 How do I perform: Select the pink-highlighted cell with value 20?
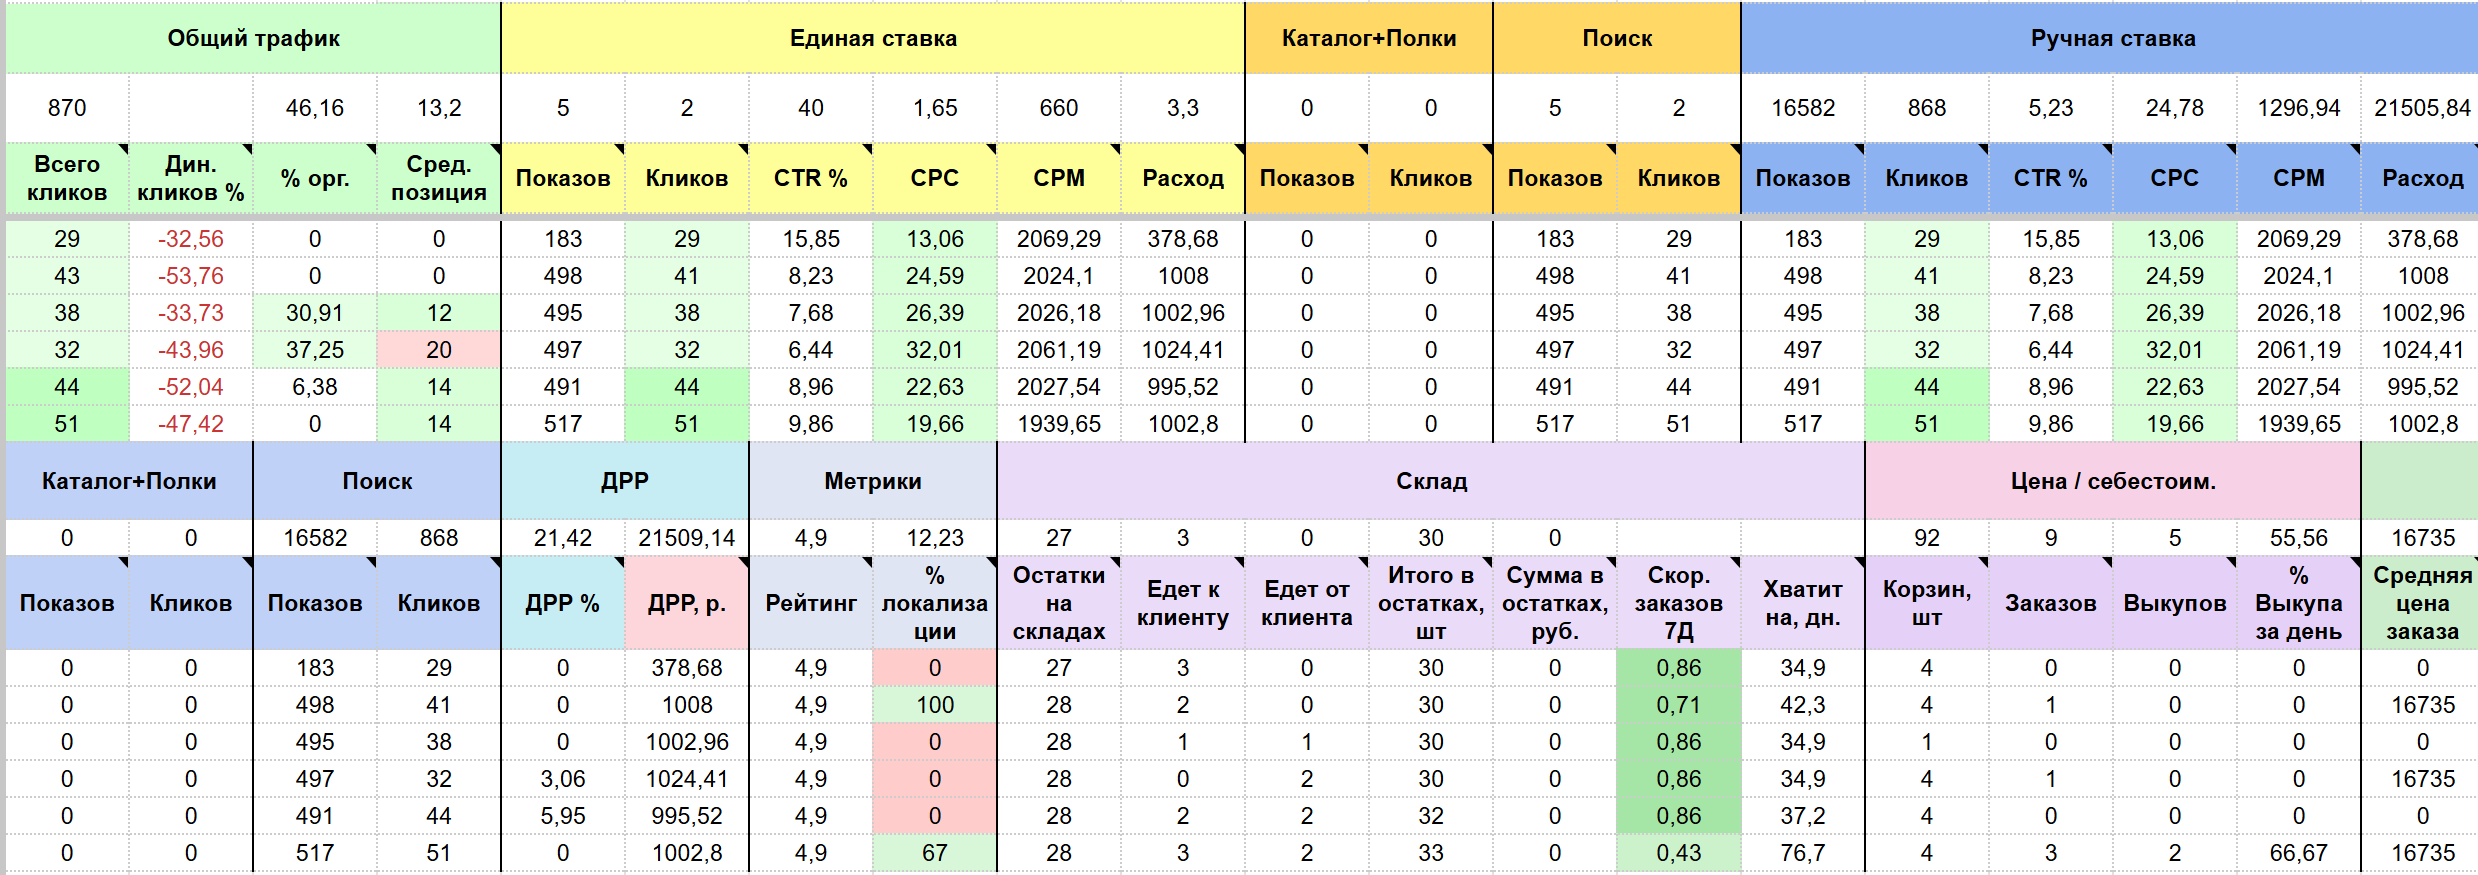tap(439, 350)
